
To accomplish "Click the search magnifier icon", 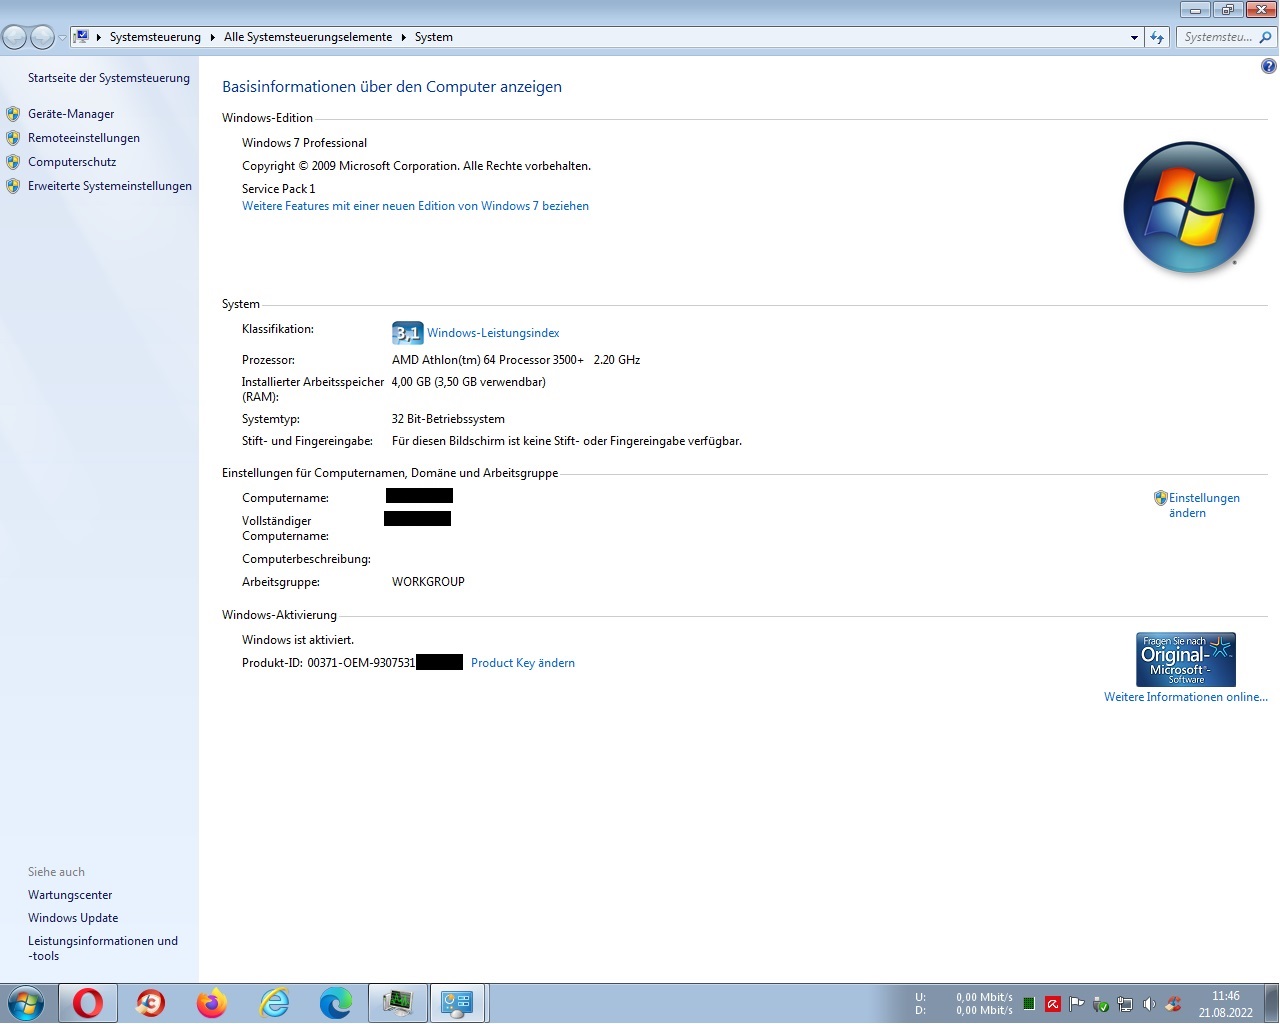I will [1265, 37].
